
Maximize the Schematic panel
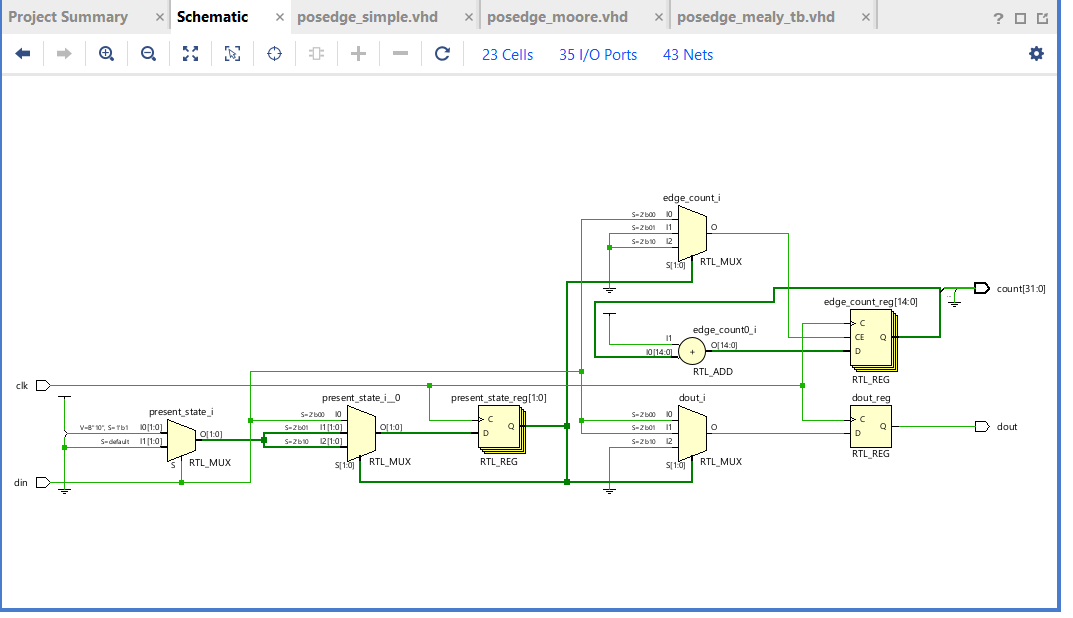(x=1019, y=16)
